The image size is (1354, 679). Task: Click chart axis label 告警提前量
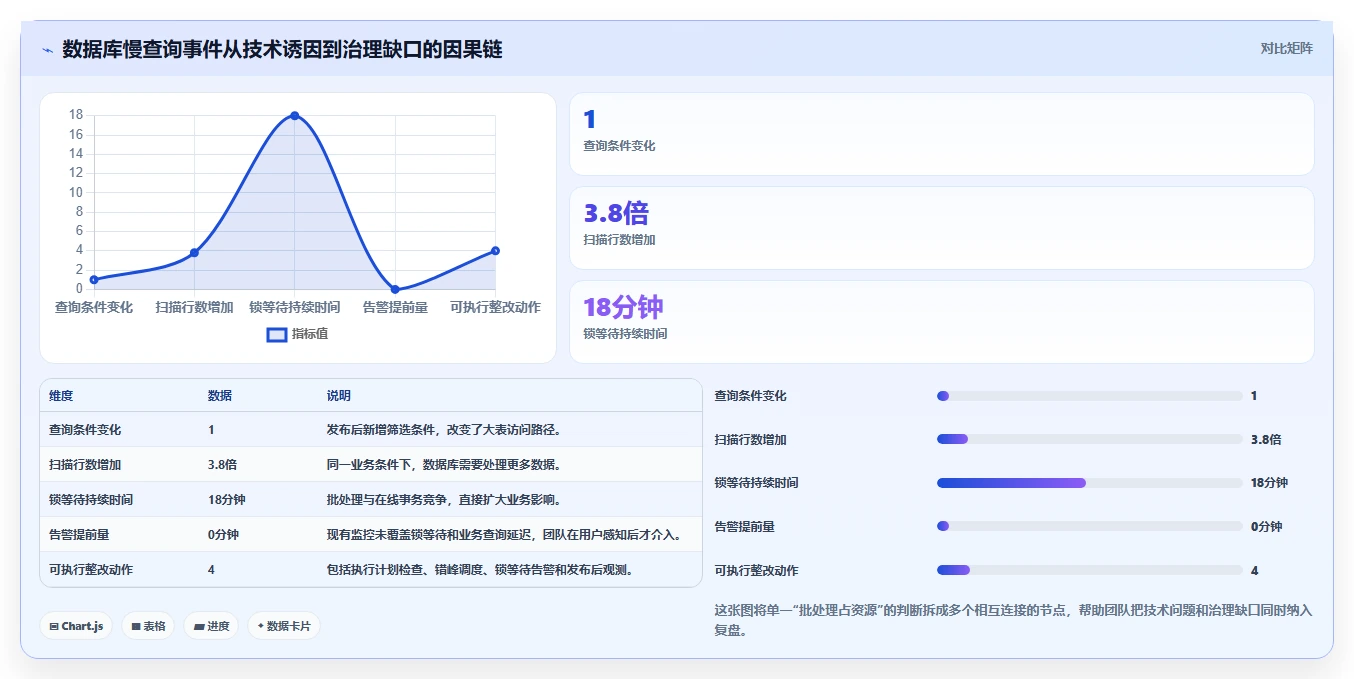395,308
